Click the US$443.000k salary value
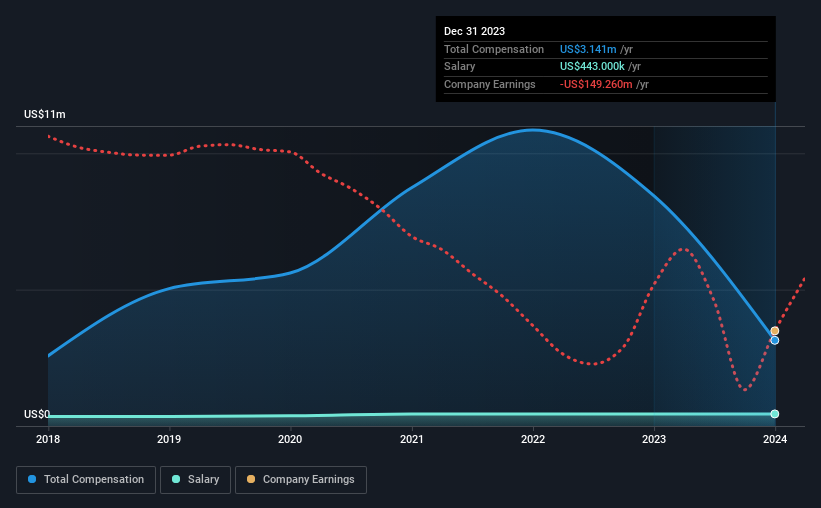Image resolution: width=821 pixels, height=508 pixels. click(592, 67)
